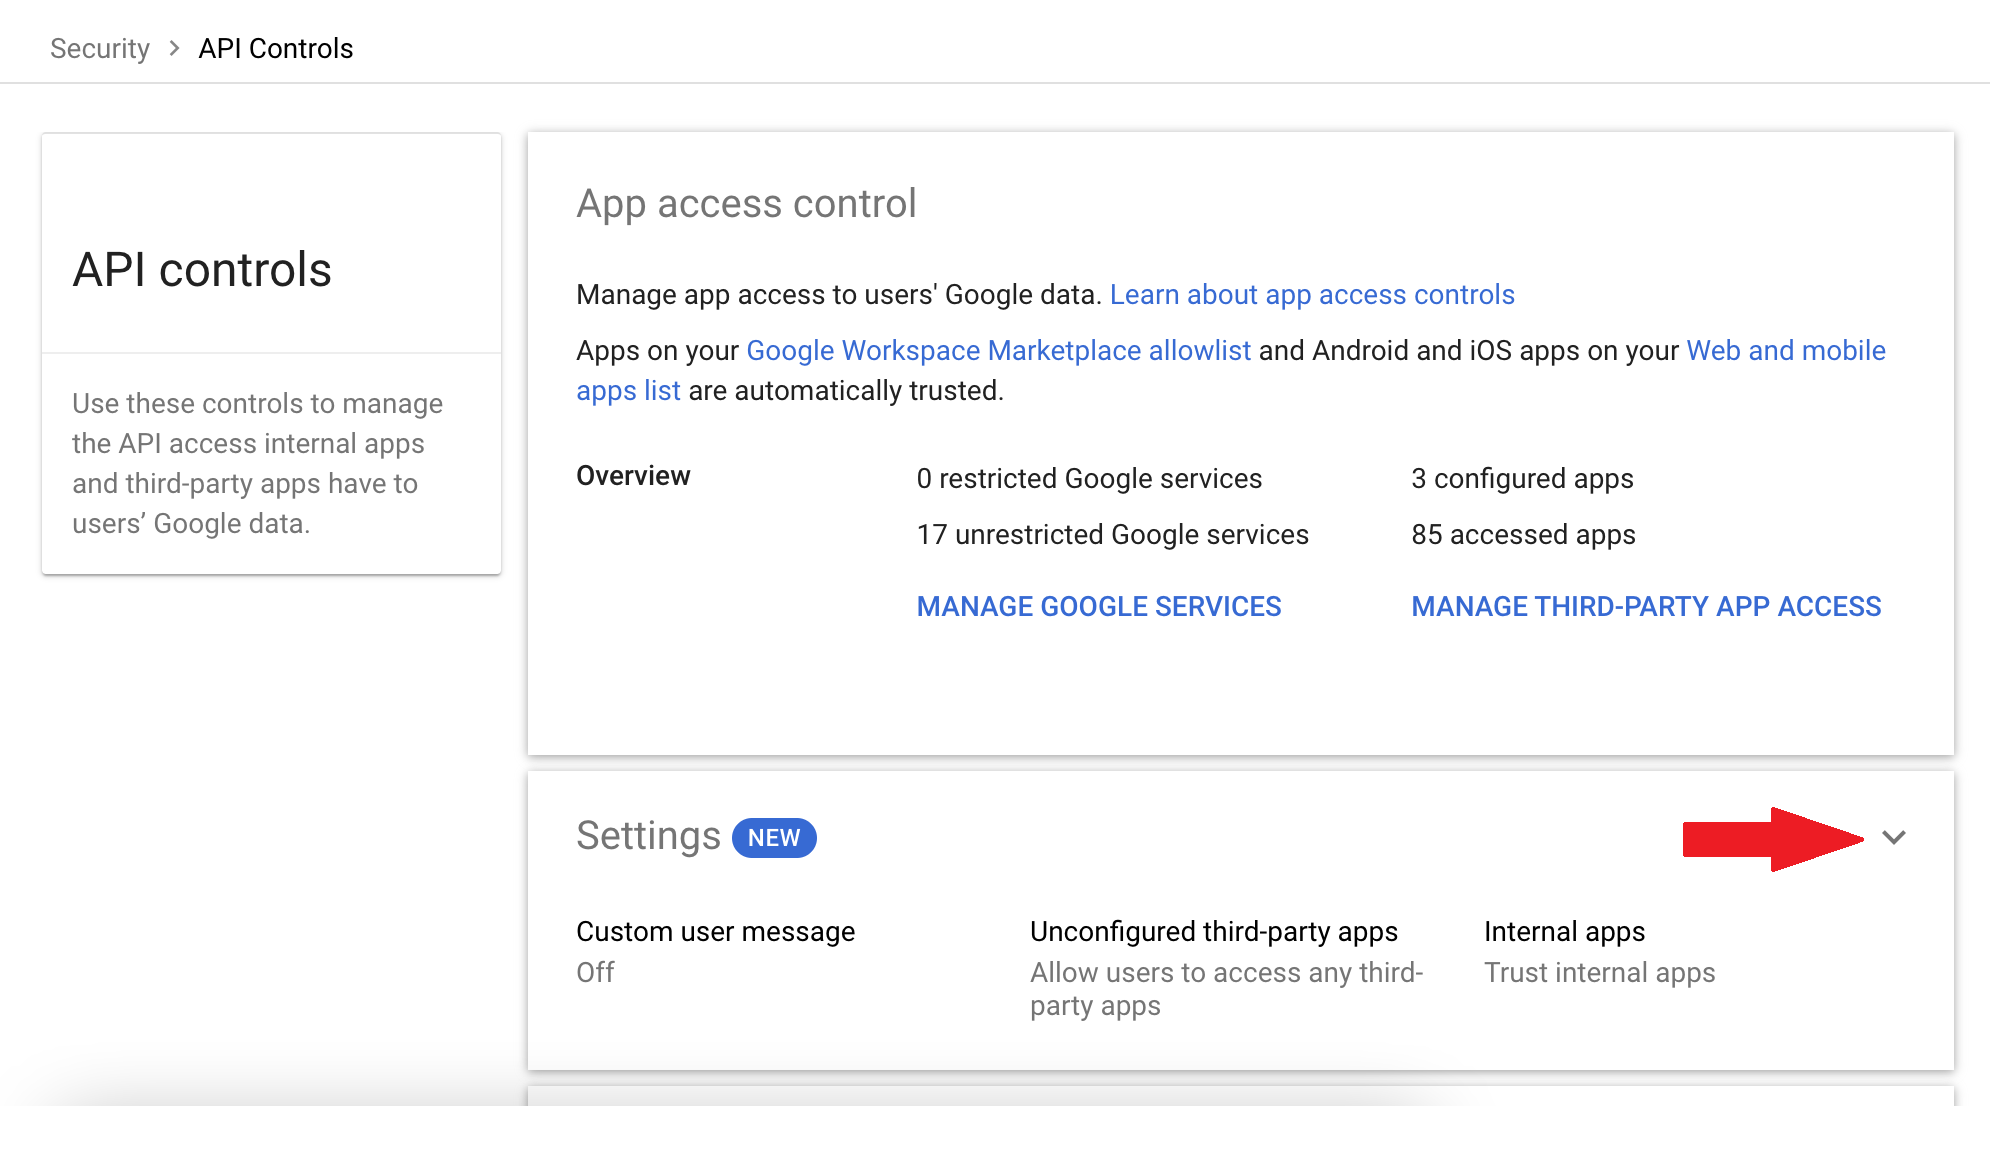Open Google Workspace Marketplace allowlist link

point(998,351)
